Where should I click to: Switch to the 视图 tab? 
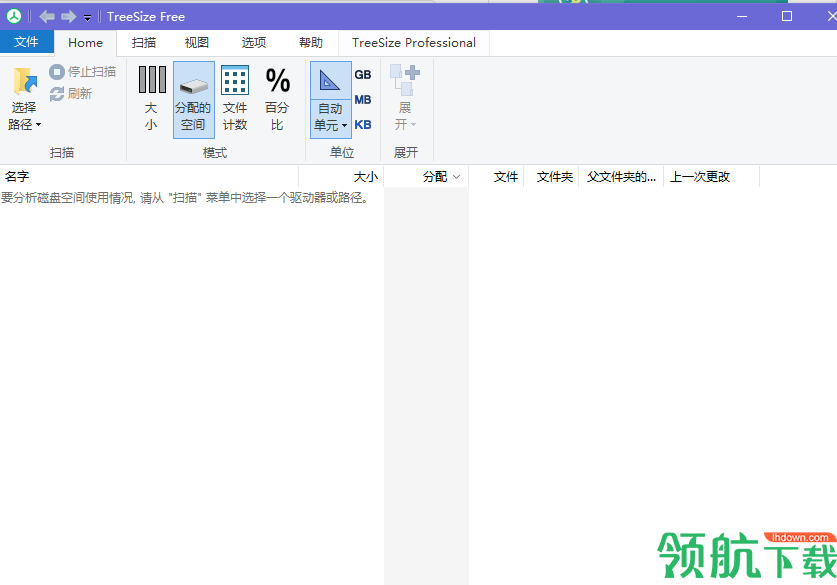[x=196, y=43]
